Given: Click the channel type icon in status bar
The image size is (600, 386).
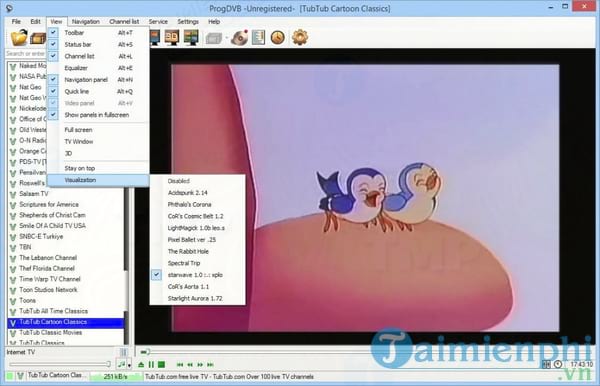Looking at the screenshot, I should pyautogui.click(x=21, y=376).
